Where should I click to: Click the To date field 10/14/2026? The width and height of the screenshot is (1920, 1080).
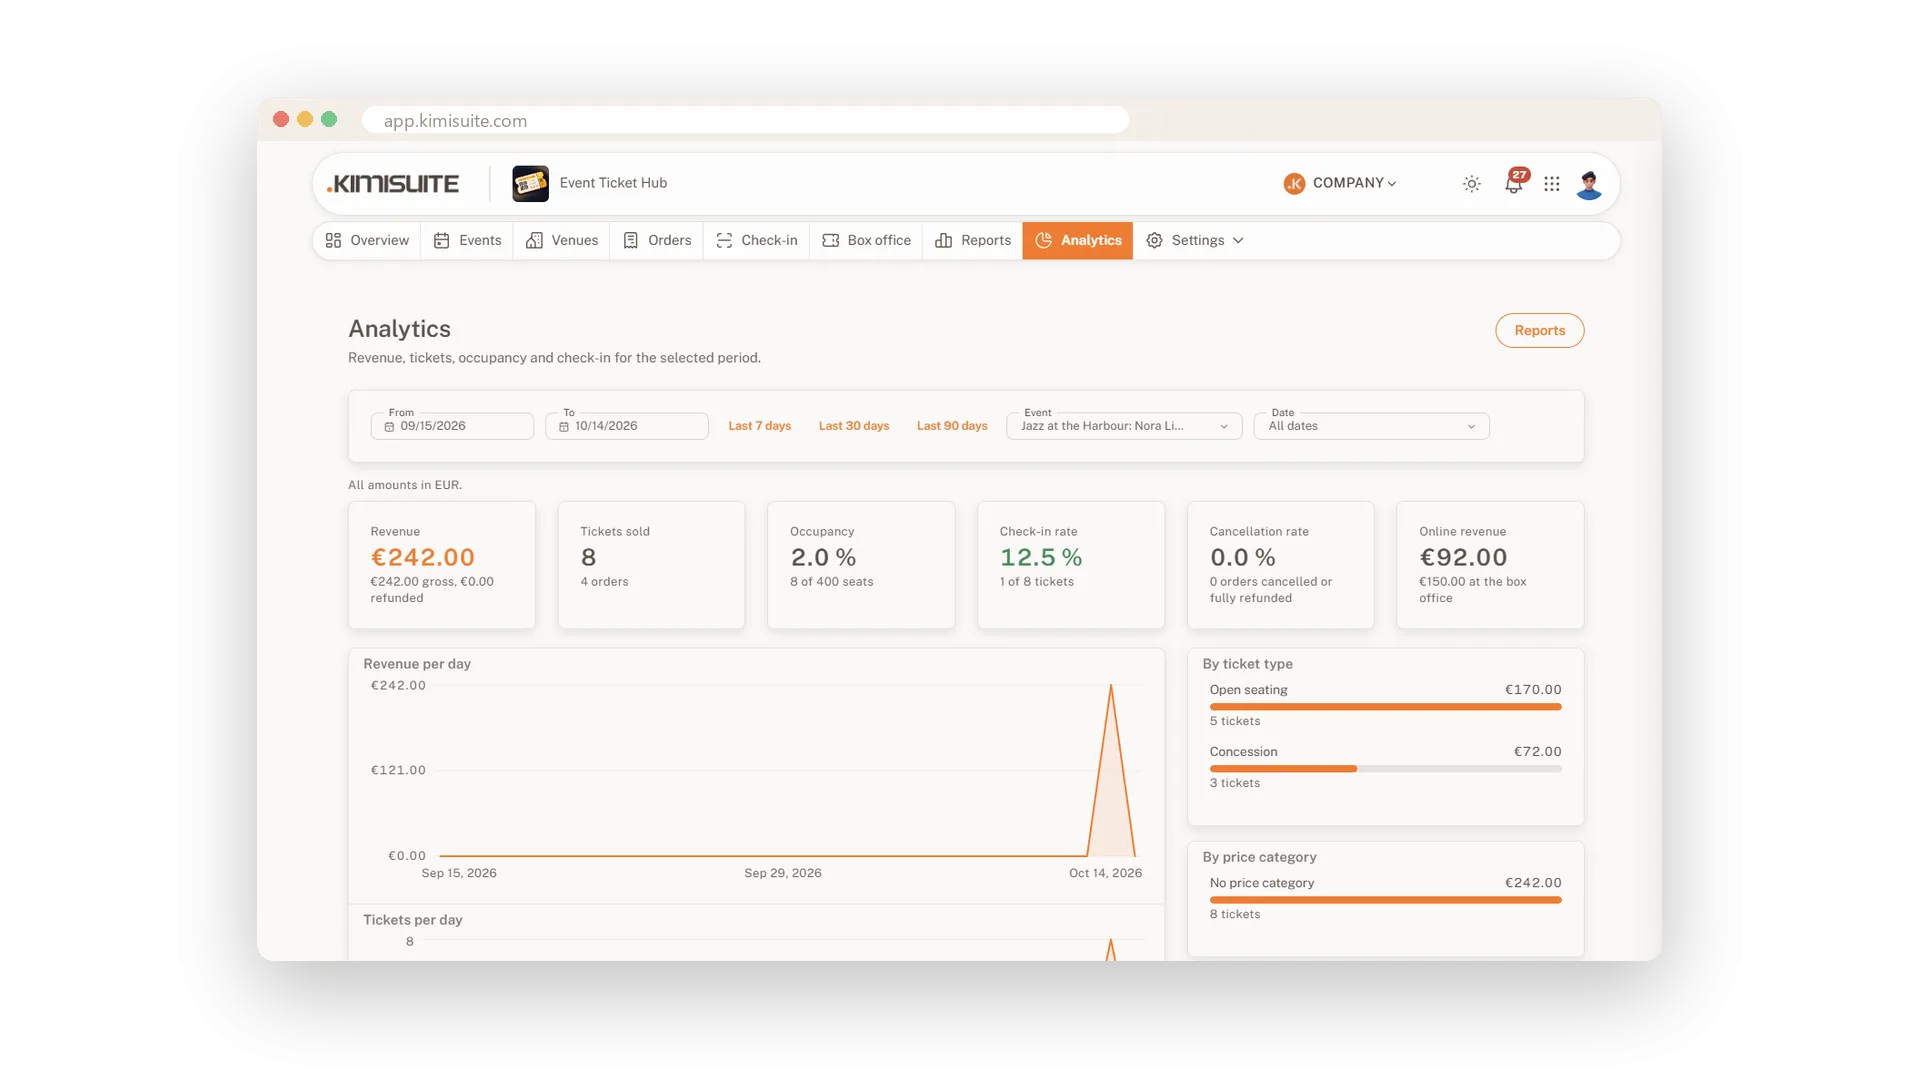click(627, 426)
